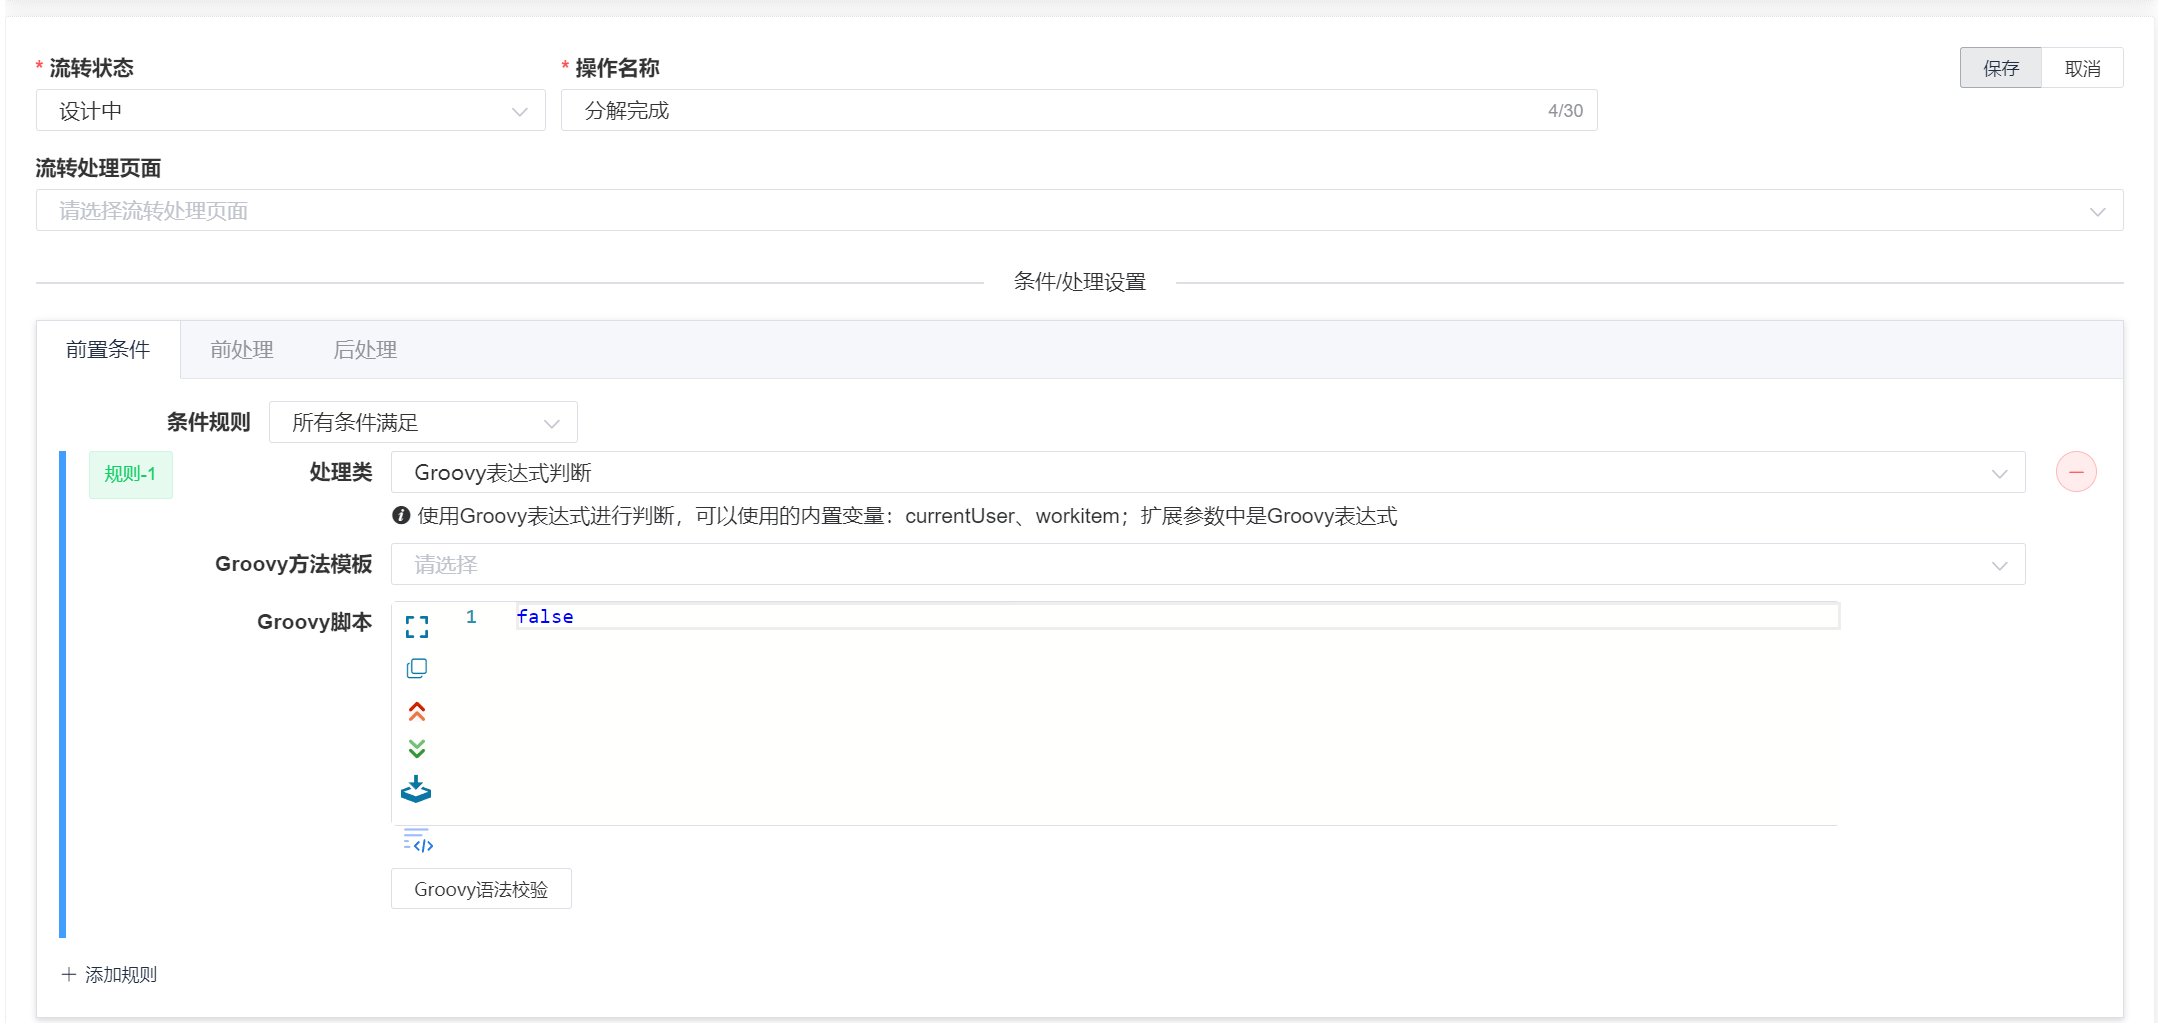Select the 前置条件 tab
Image resolution: width=2158 pixels, height=1036 pixels.
108,350
